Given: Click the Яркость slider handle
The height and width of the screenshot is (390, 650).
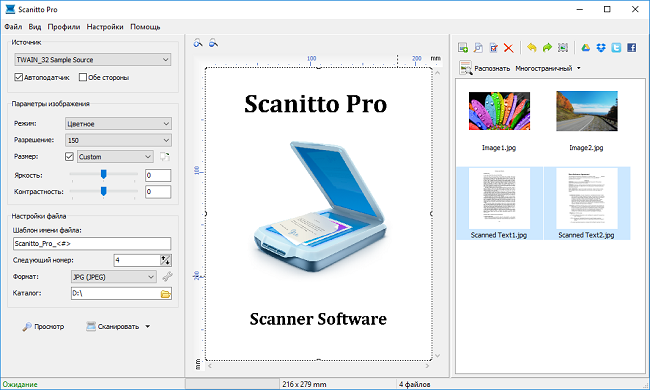Looking at the screenshot, I should [x=104, y=174].
